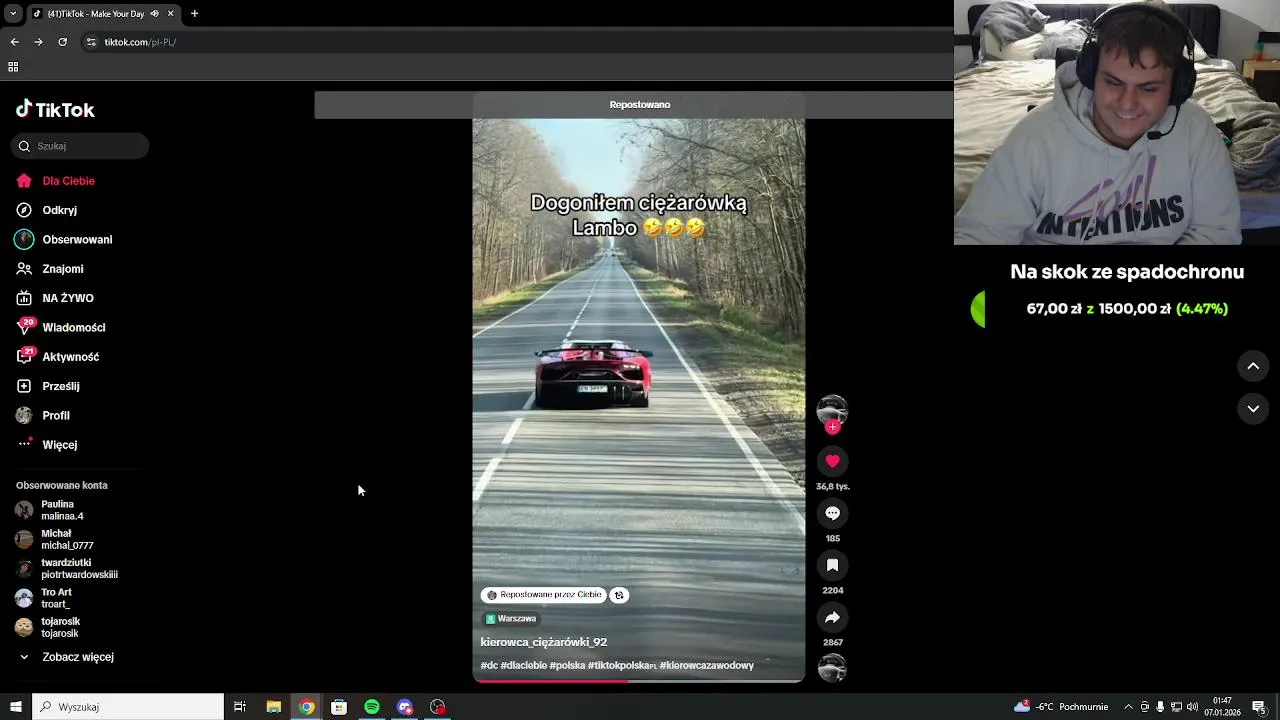Screen dimensions: 1280x720
Task: Open the spinning sound disc for the video
Action: 832,667
